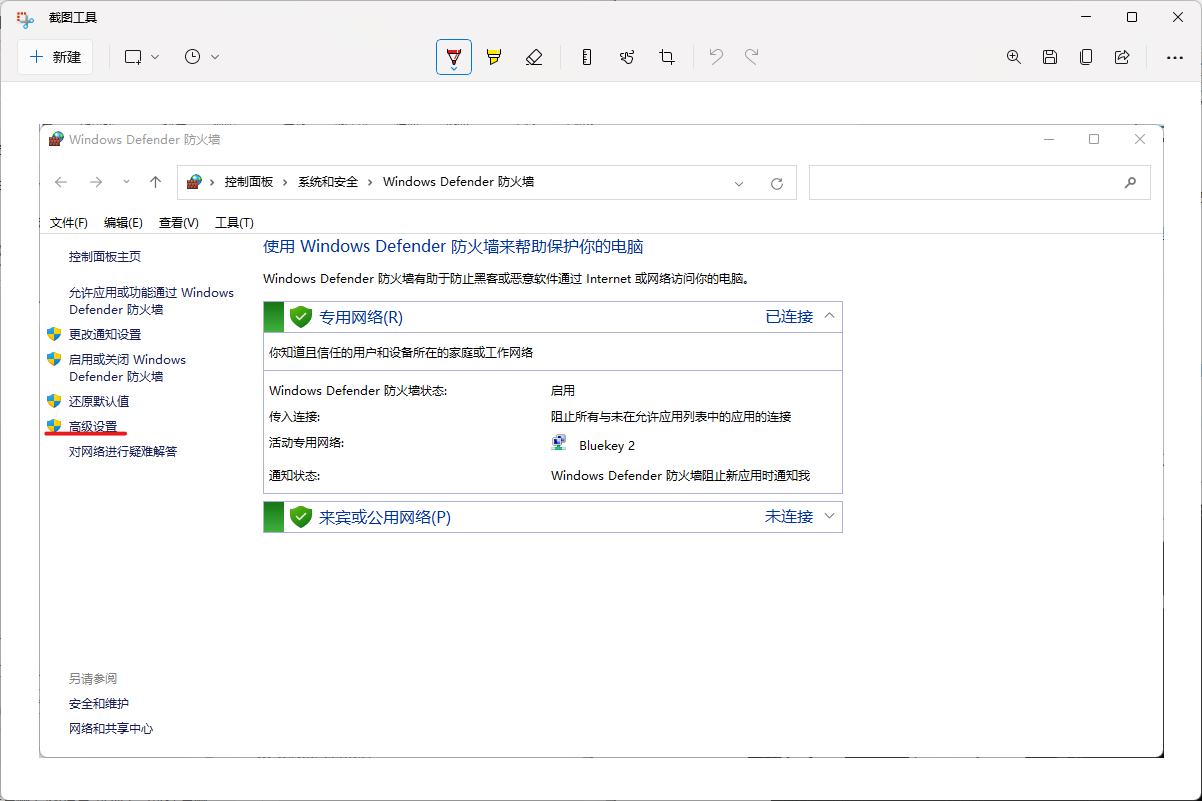Toggle the touch writing tool

[x=627, y=57]
